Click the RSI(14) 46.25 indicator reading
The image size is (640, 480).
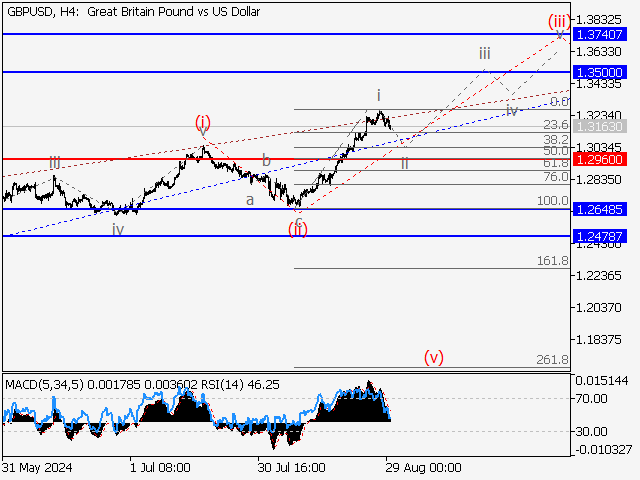(x=240, y=384)
